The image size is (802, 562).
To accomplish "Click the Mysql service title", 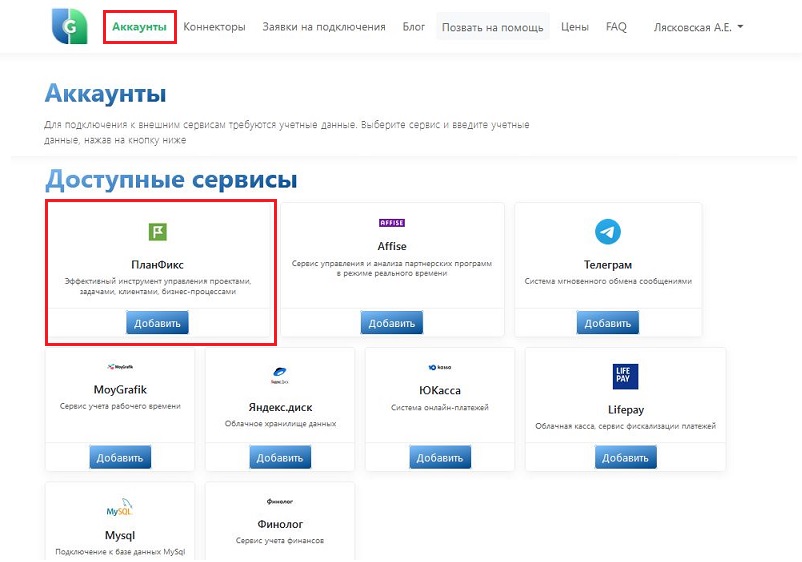I will tap(120, 535).
